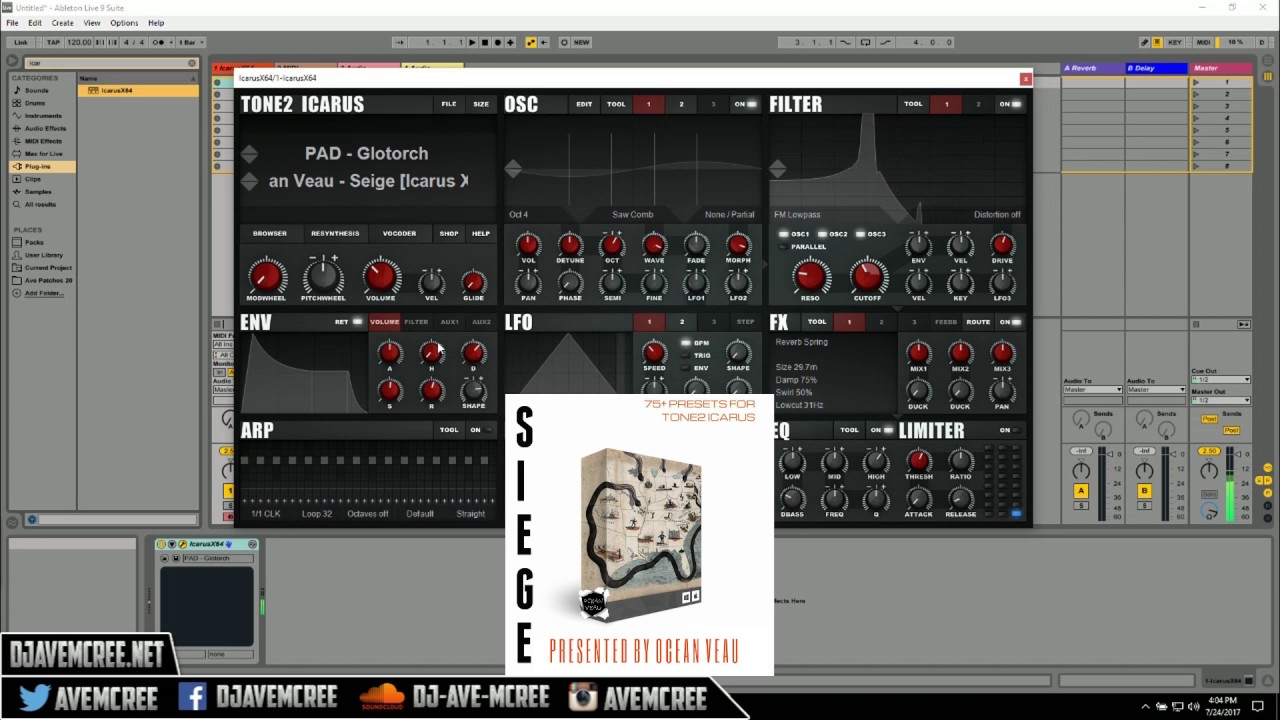The width and height of the screenshot is (1280, 720).
Task: Switch to the FILTER envelope tab
Action: pos(416,322)
